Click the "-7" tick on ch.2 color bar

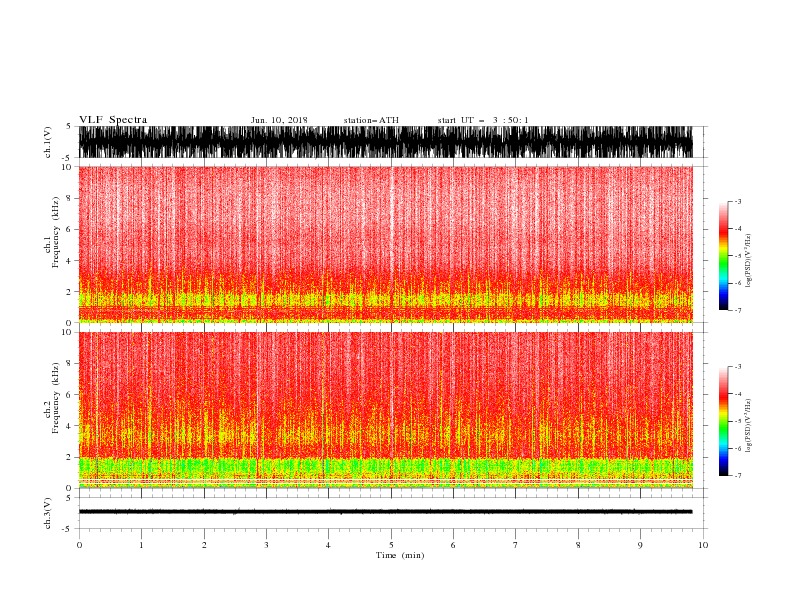point(737,475)
